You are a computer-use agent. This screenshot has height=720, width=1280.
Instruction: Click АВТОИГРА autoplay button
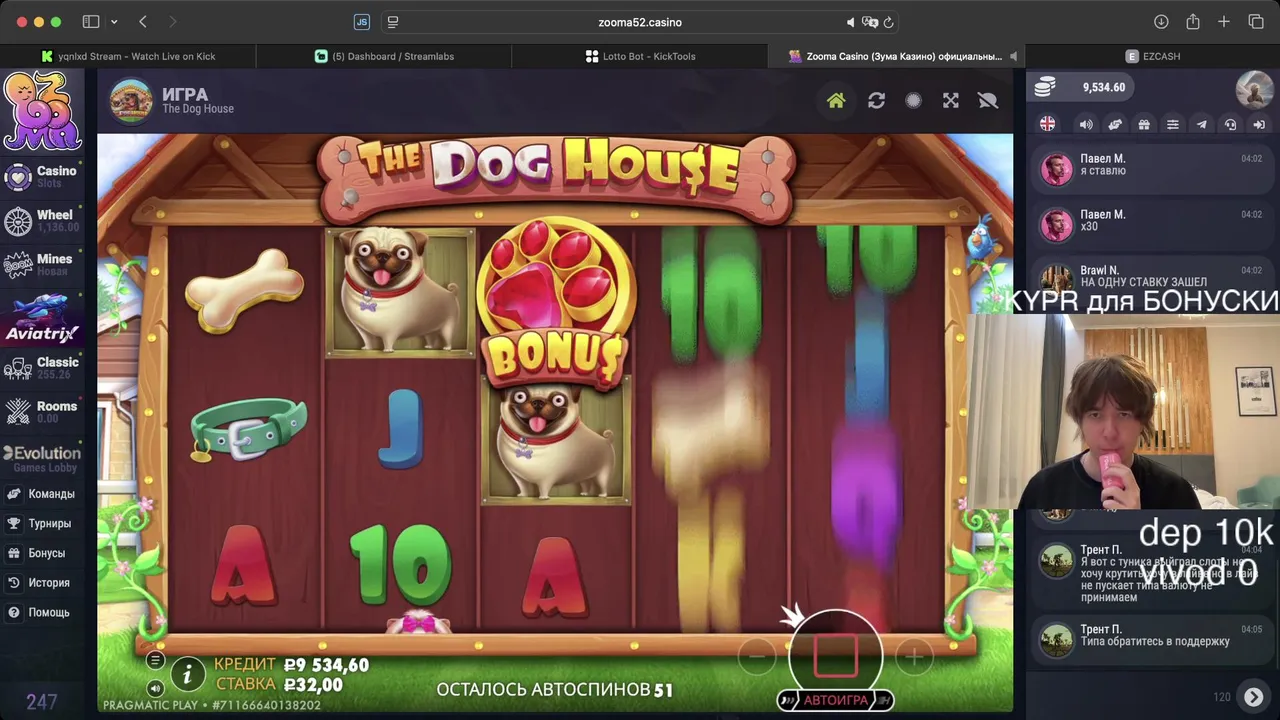coord(835,700)
